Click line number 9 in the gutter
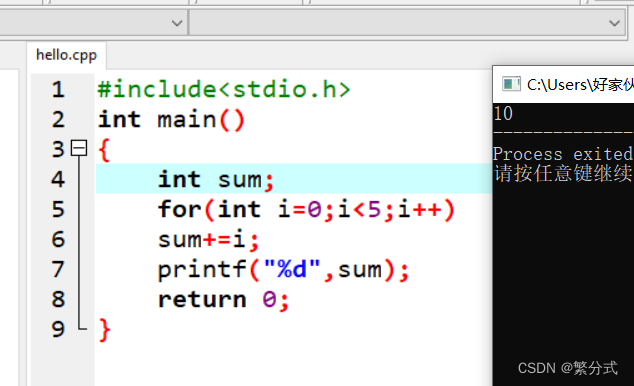Viewport: 634px width, 386px height. click(58, 329)
